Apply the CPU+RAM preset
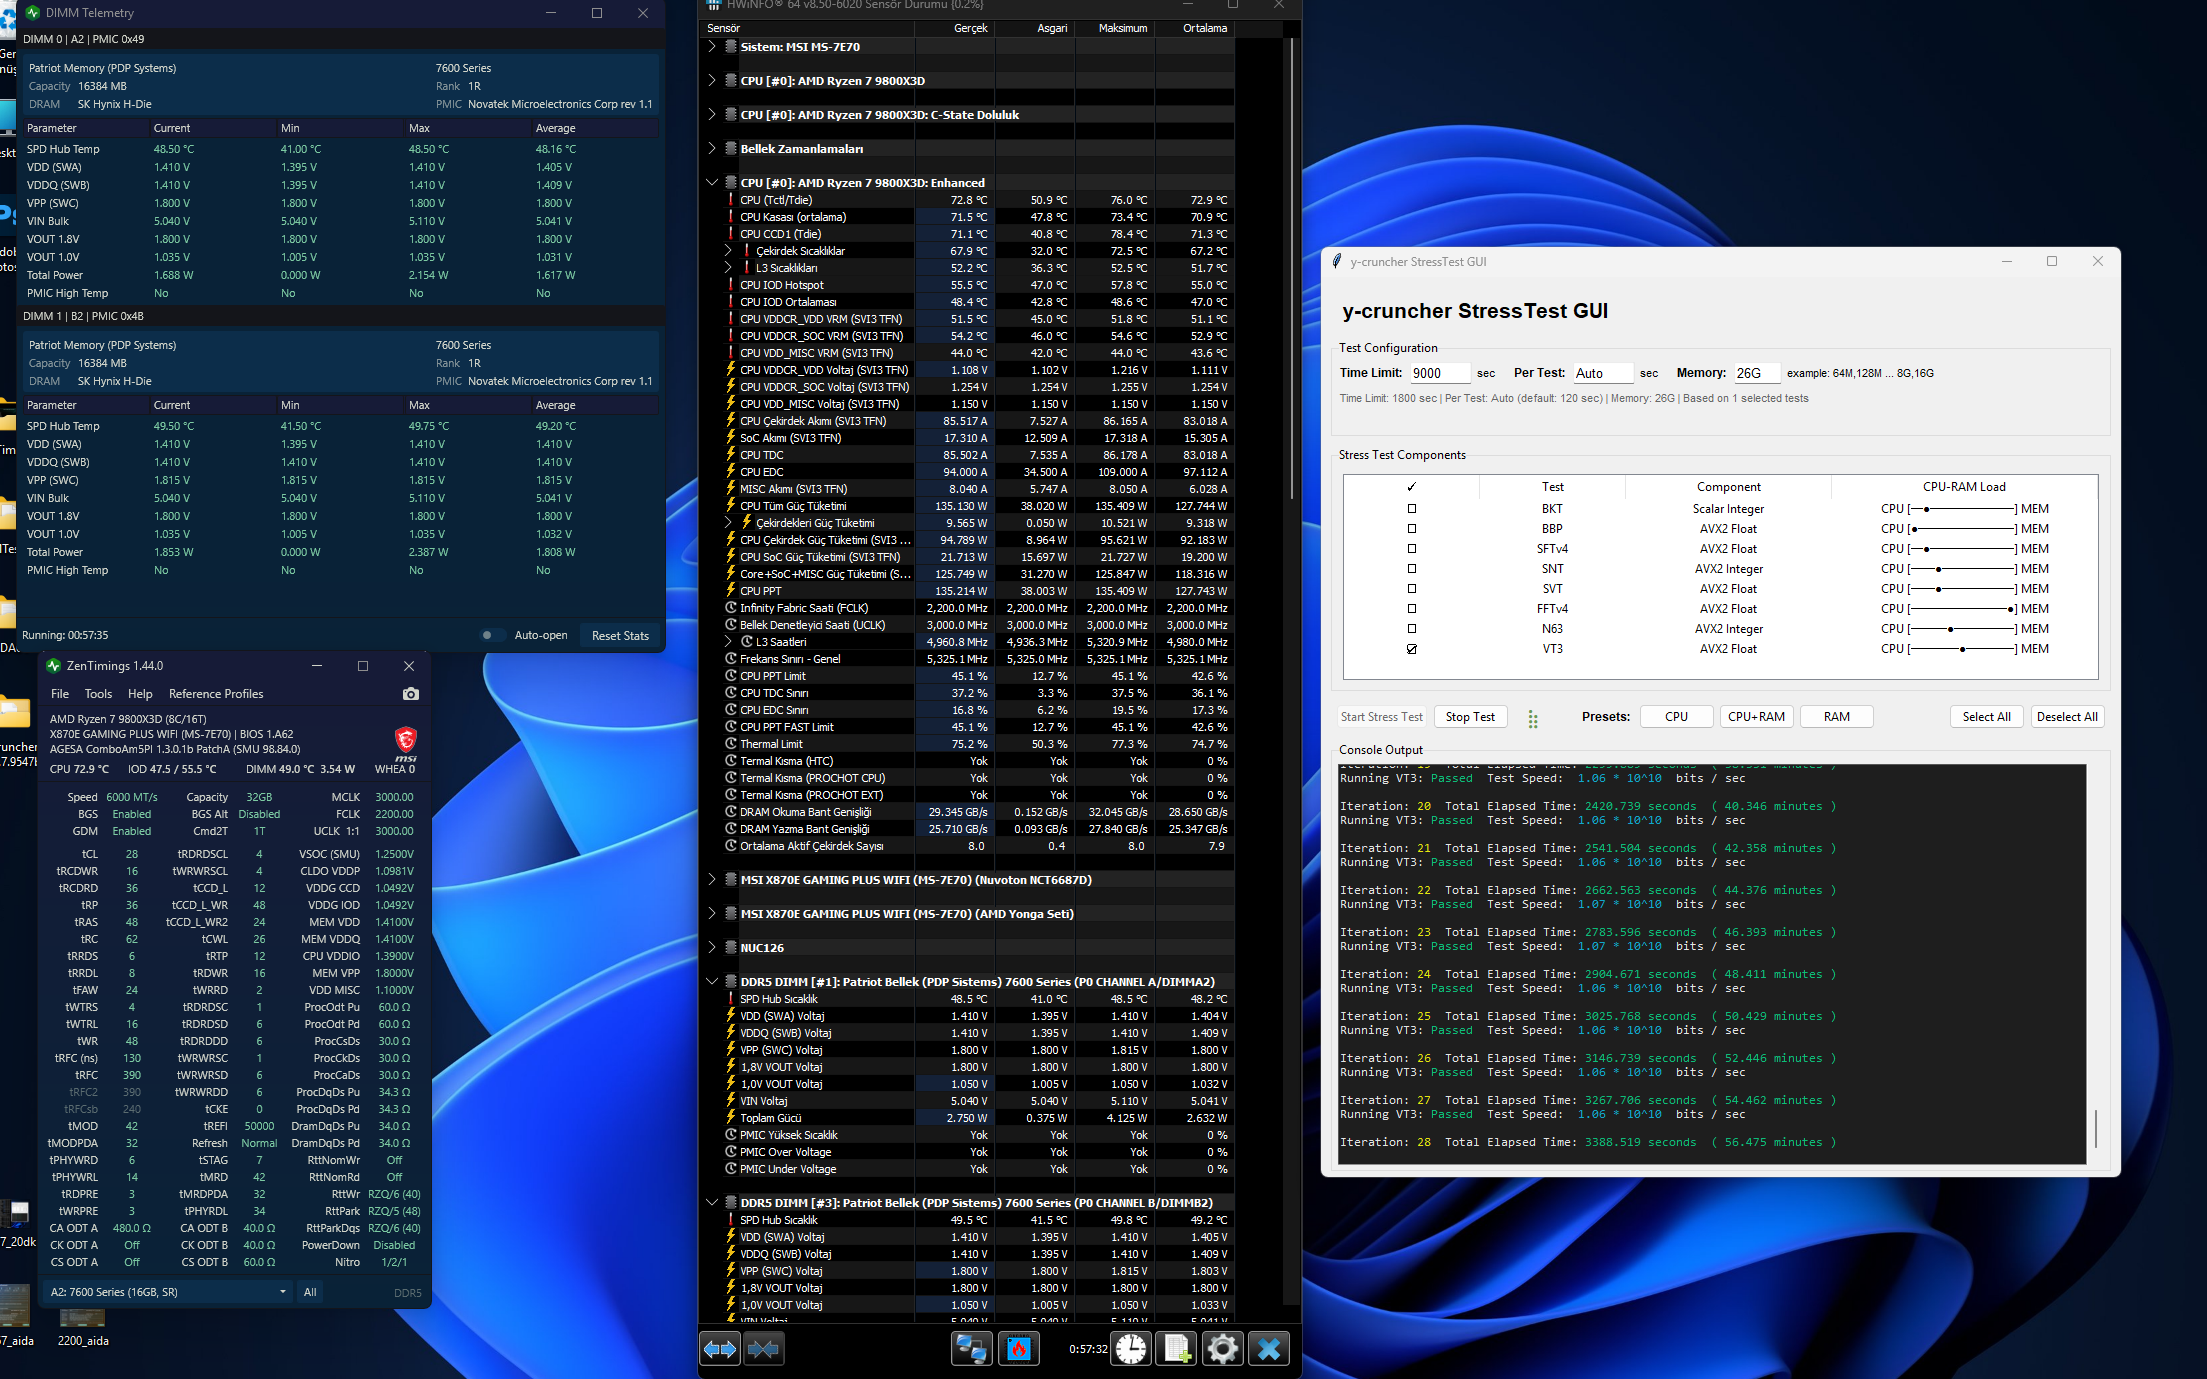 tap(1756, 717)
